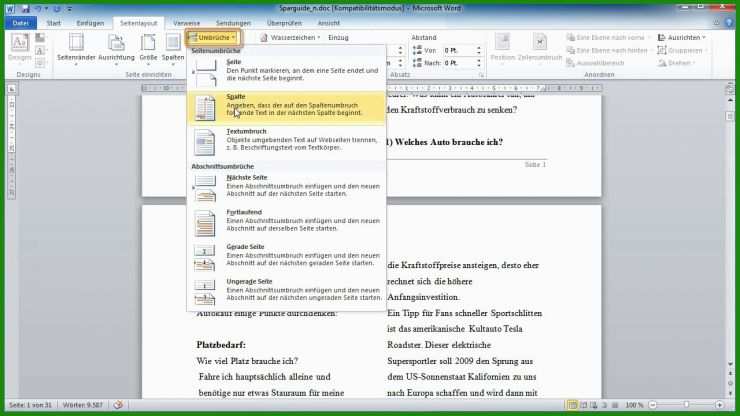The width and height of the screenshot is (740, 416).
Task: Open the Datei file menu
Action: pyautogui.click(x=22, y=21)
